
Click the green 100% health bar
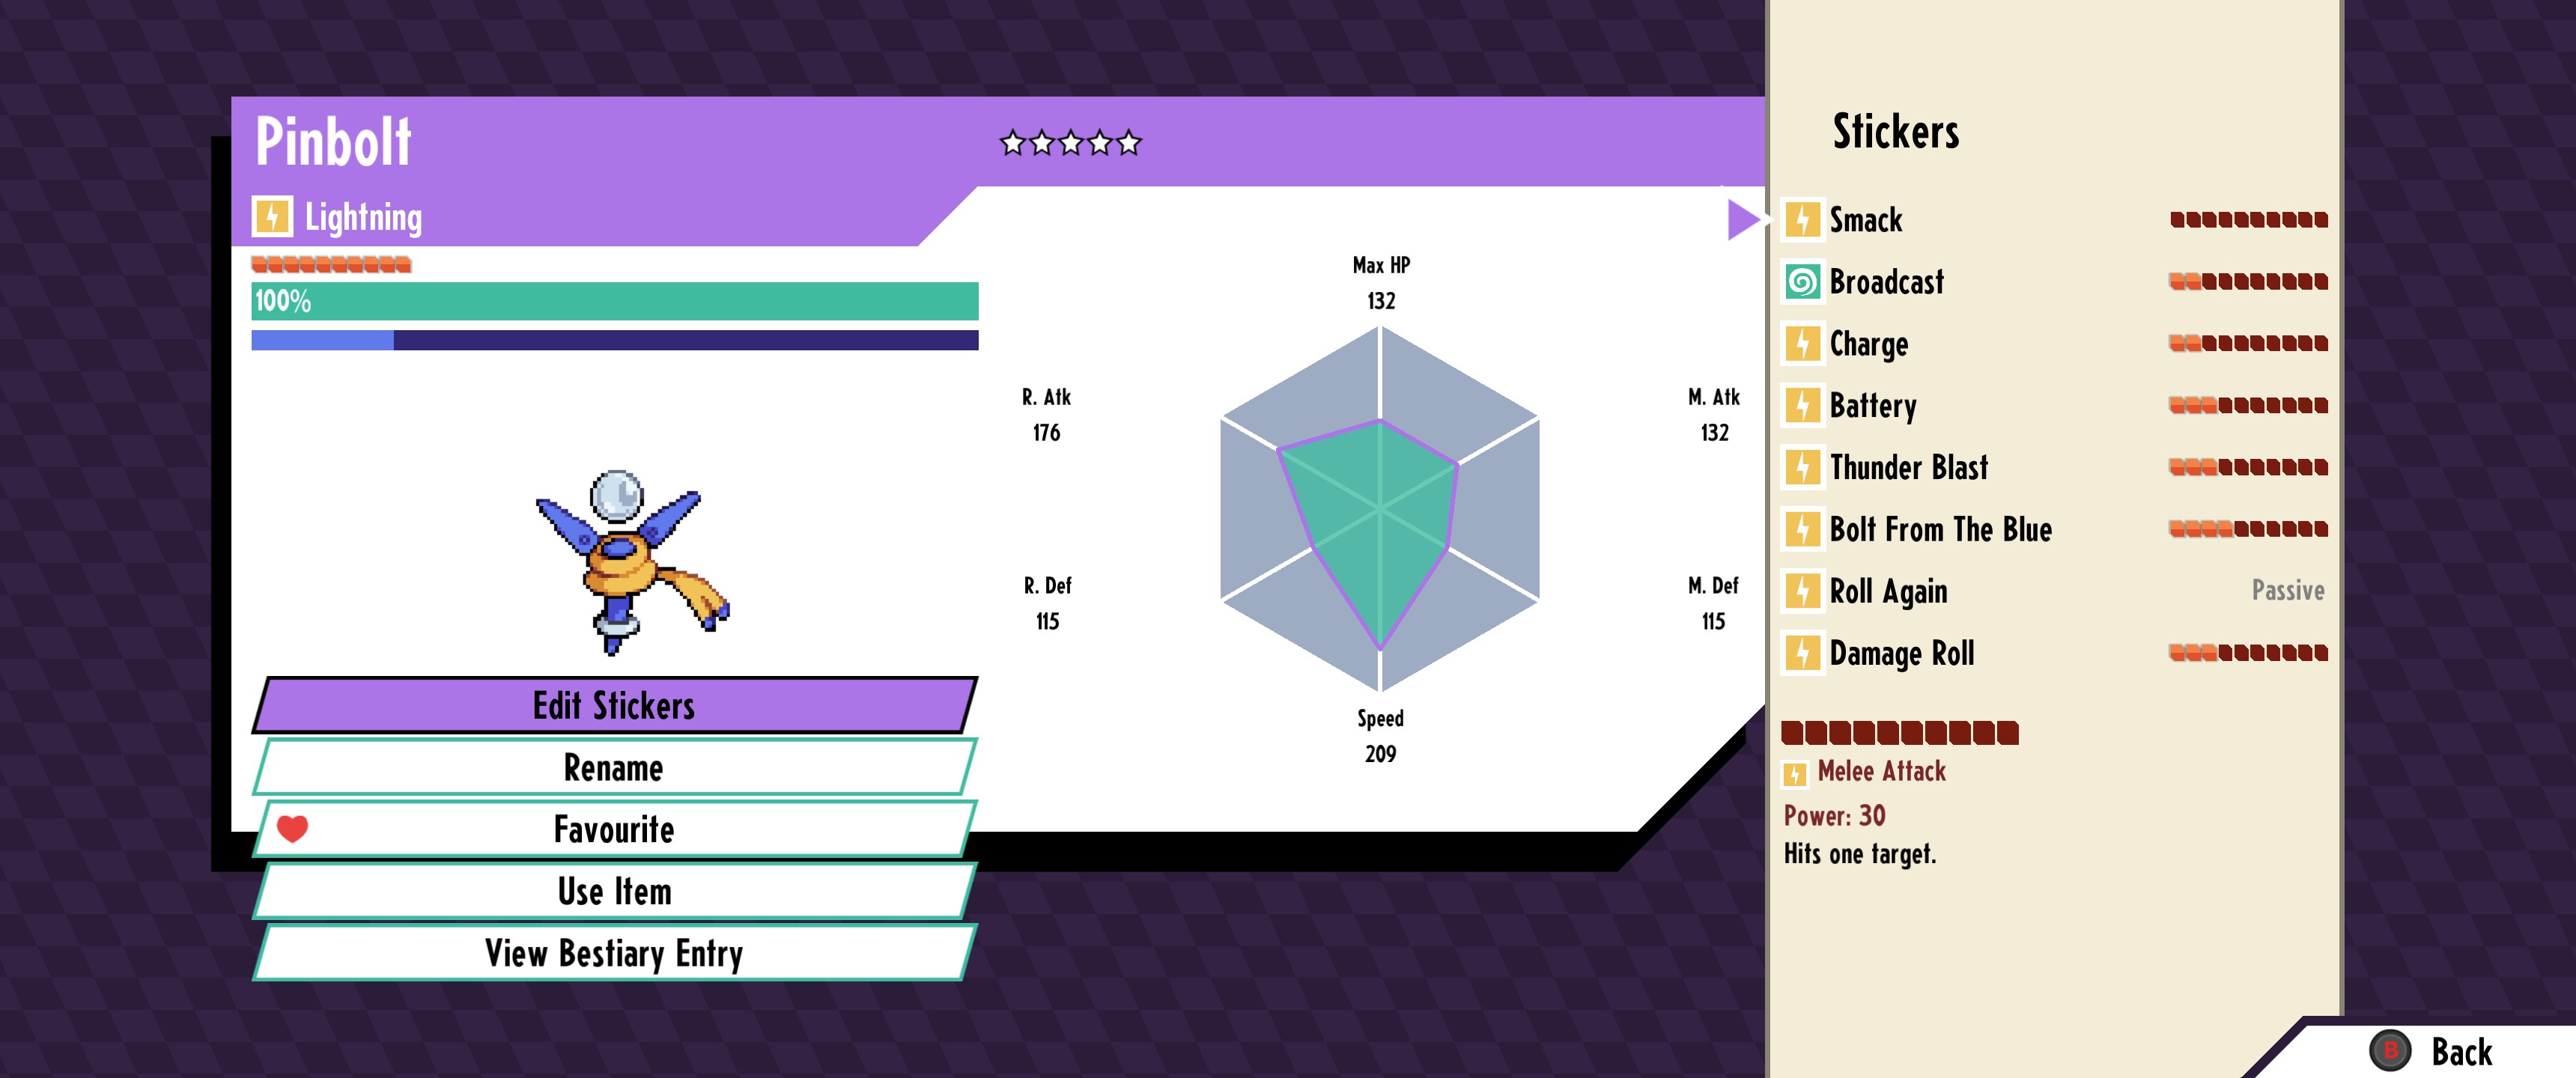614,301
